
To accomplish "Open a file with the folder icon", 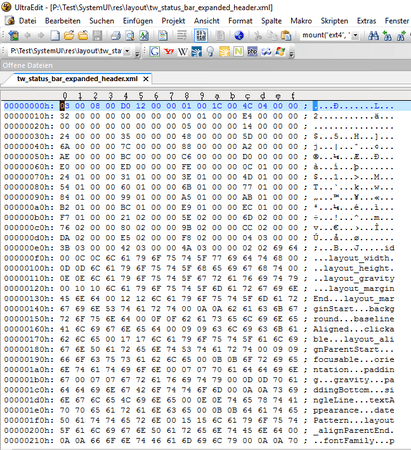I will pos(69,35).
